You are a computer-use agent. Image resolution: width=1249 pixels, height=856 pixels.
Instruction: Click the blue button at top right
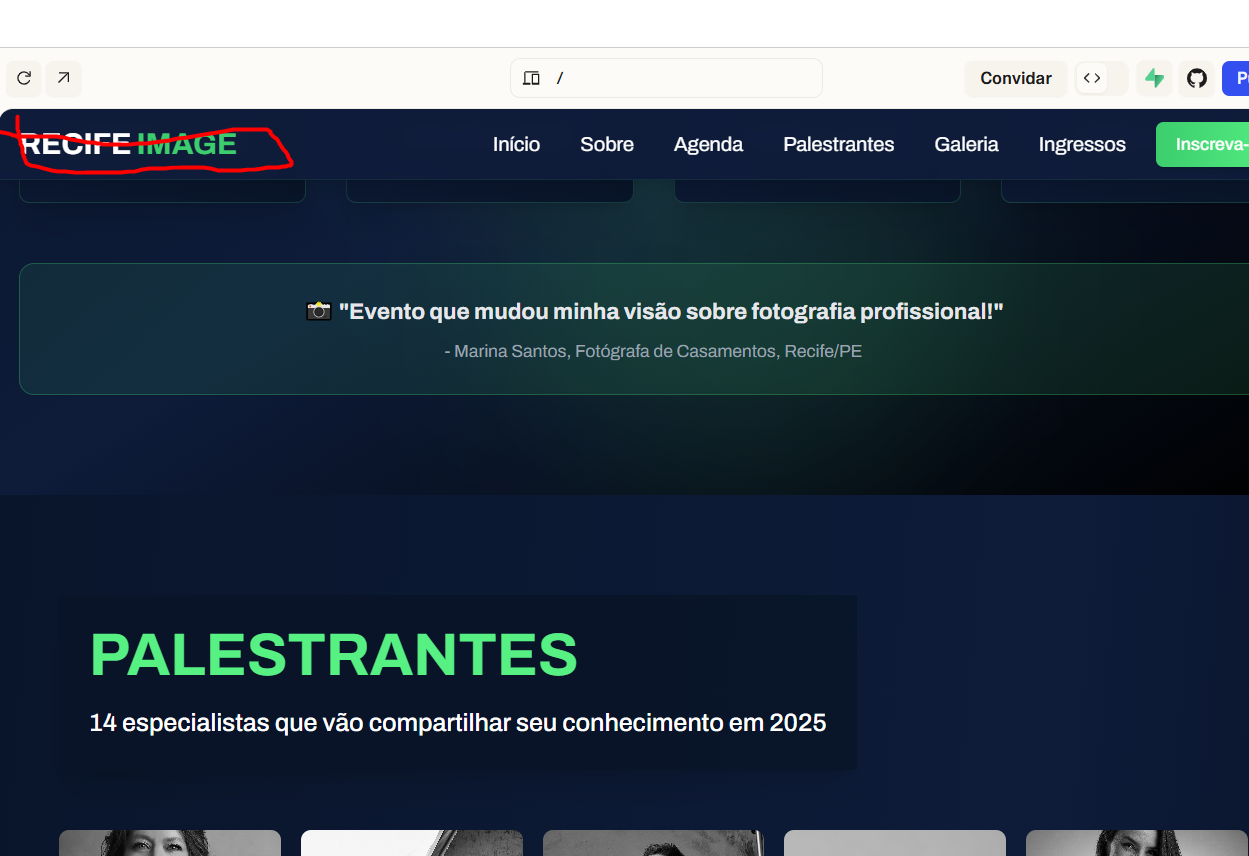pos(1238,78)
